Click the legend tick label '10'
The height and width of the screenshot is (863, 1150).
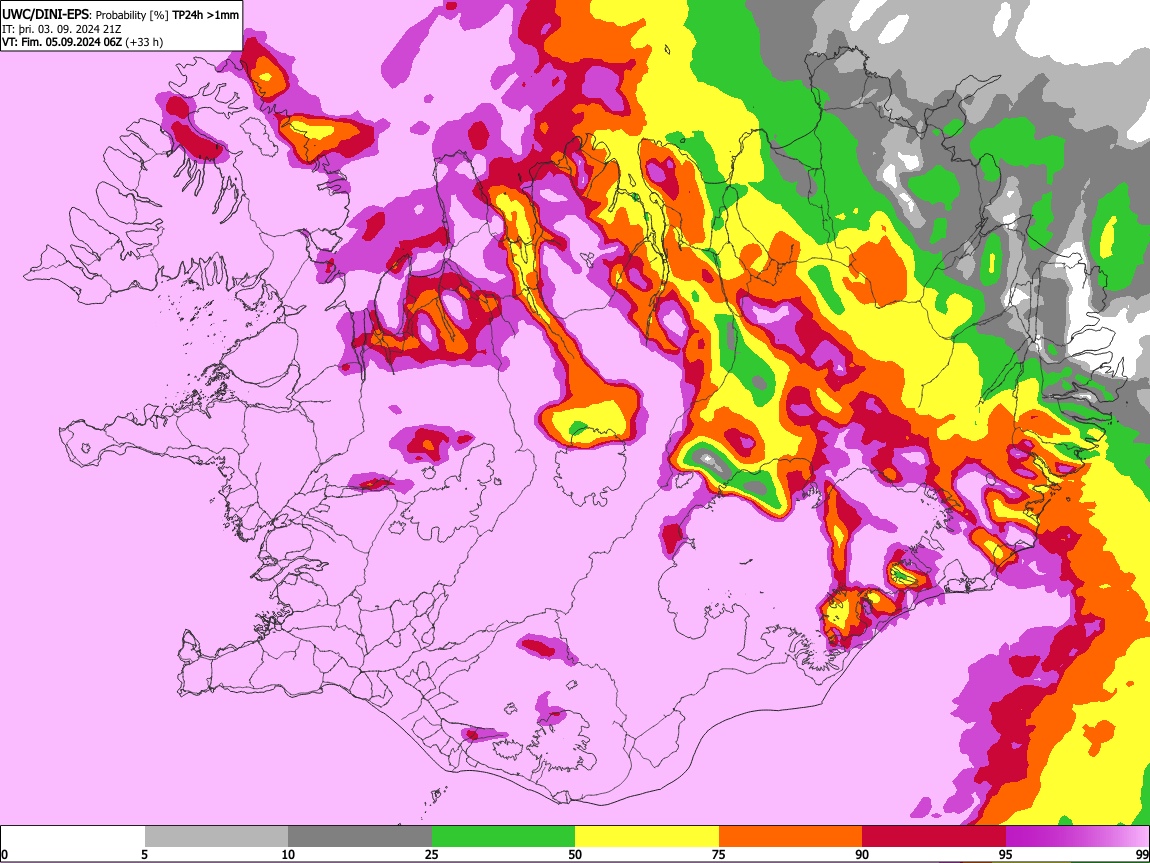point(288,855)
